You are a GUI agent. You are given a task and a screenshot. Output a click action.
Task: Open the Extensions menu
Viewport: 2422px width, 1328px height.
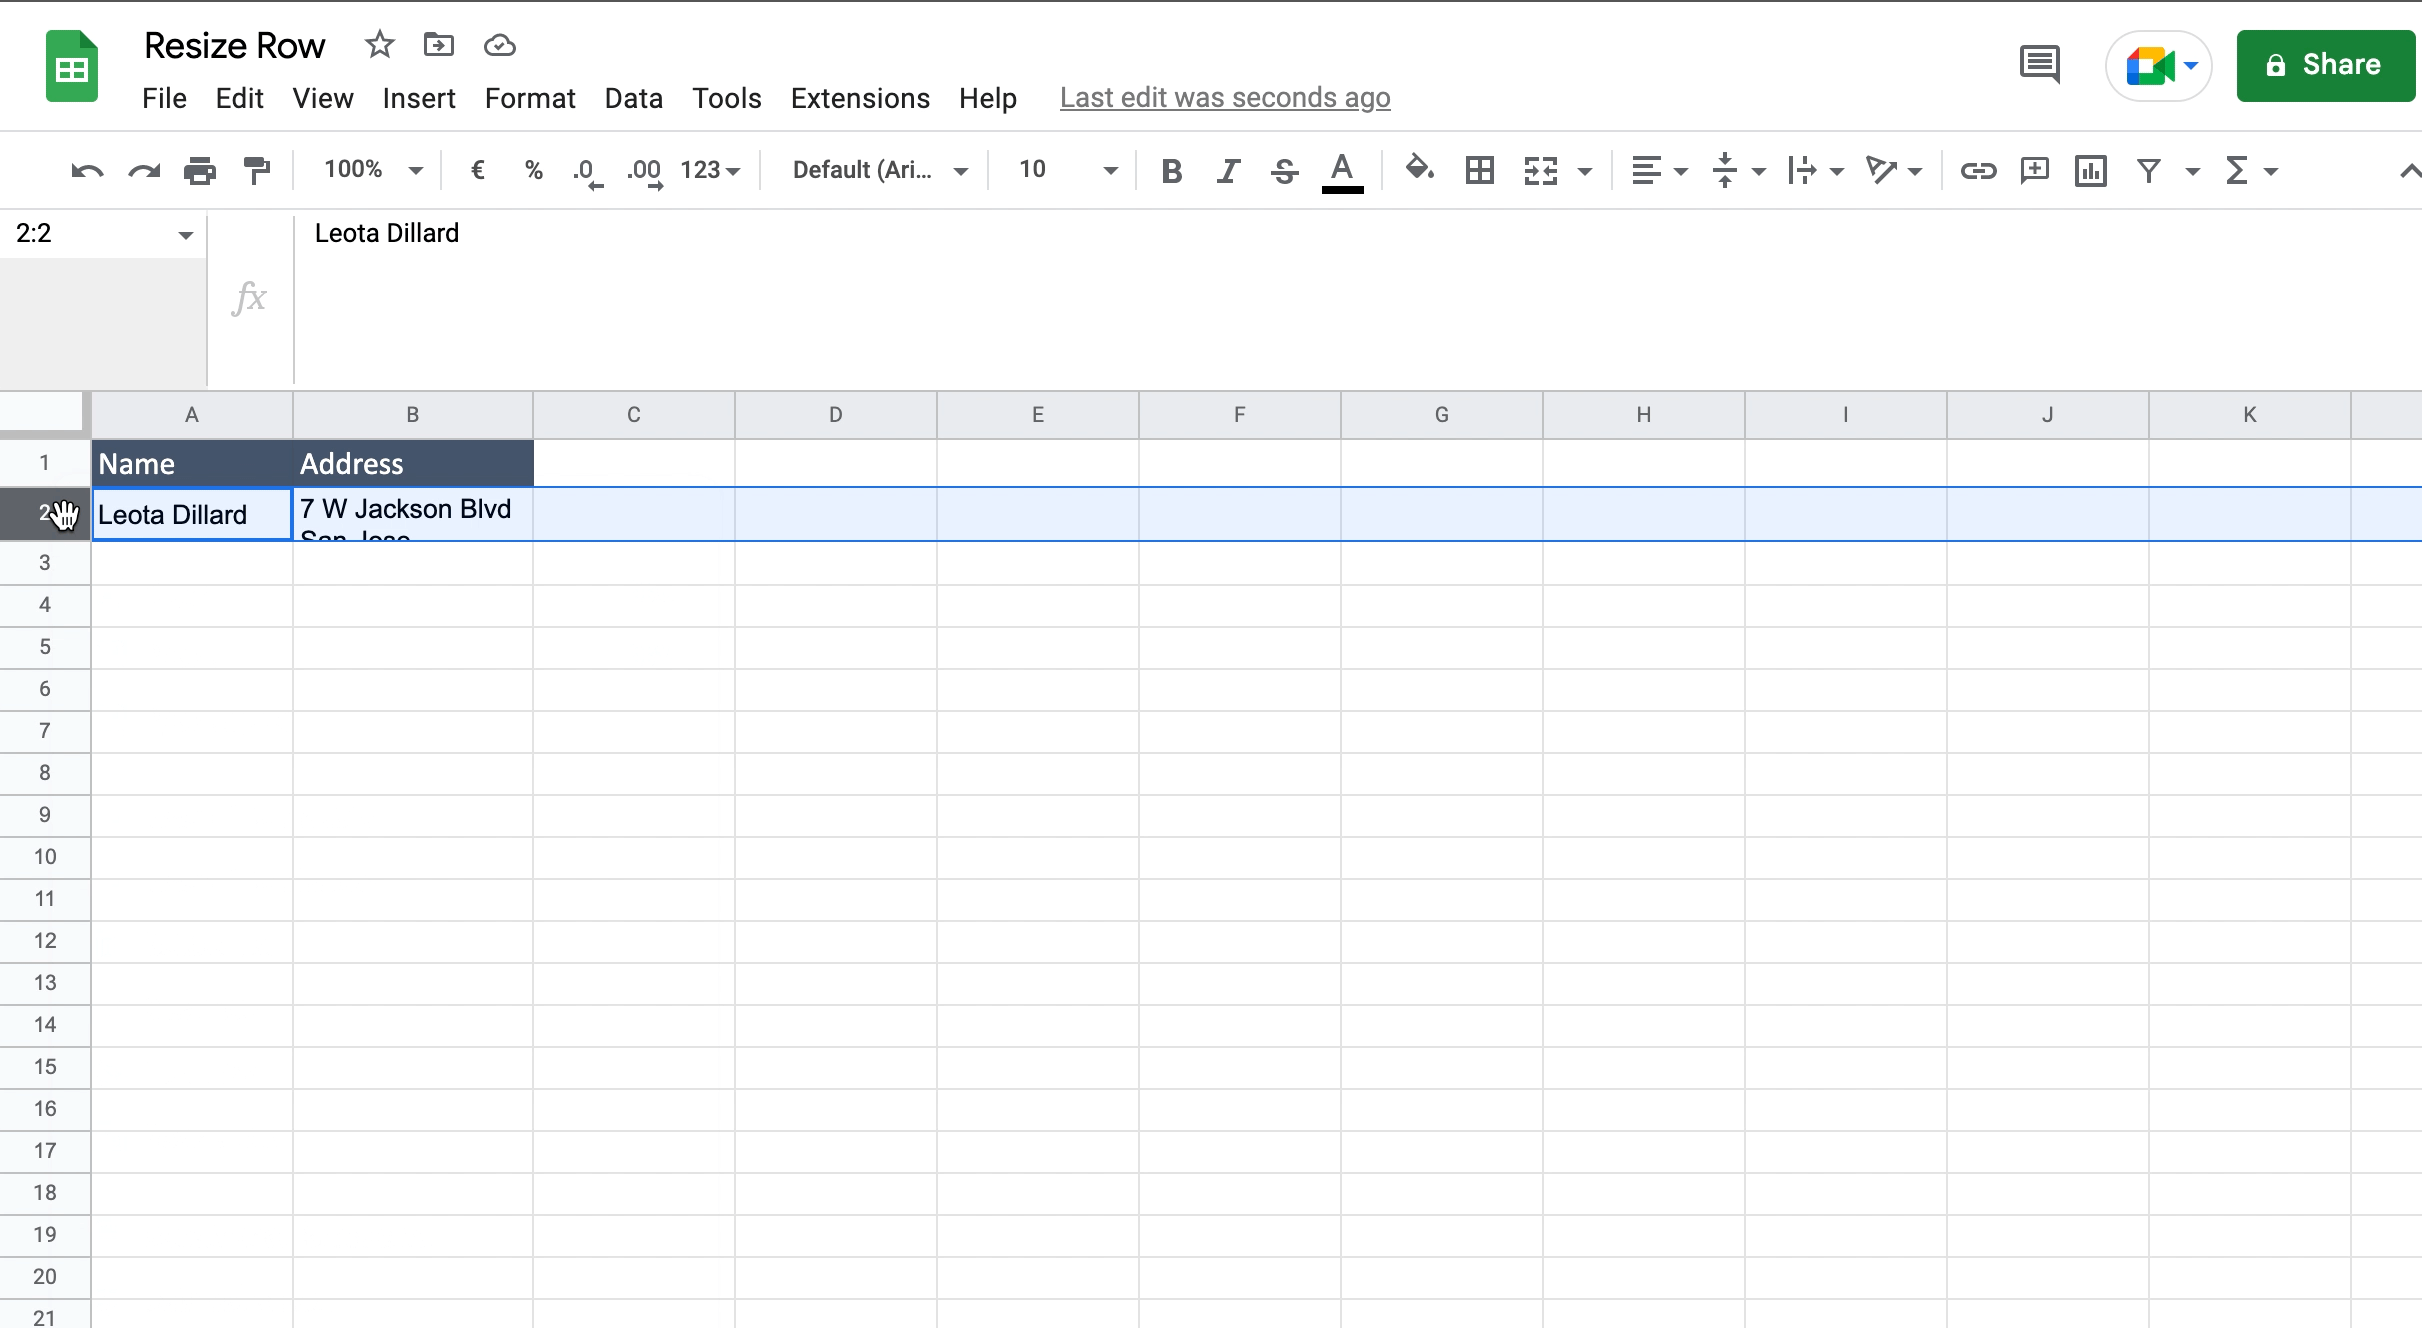tap(860, 98)
